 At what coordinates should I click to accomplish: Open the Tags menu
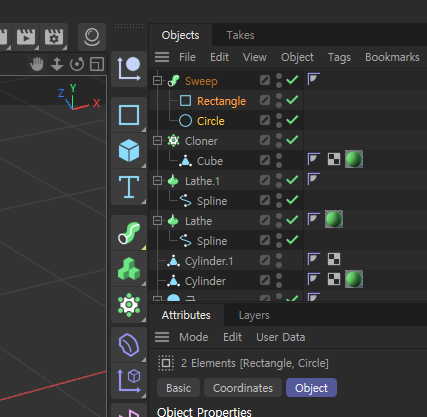tap(339, 57)
